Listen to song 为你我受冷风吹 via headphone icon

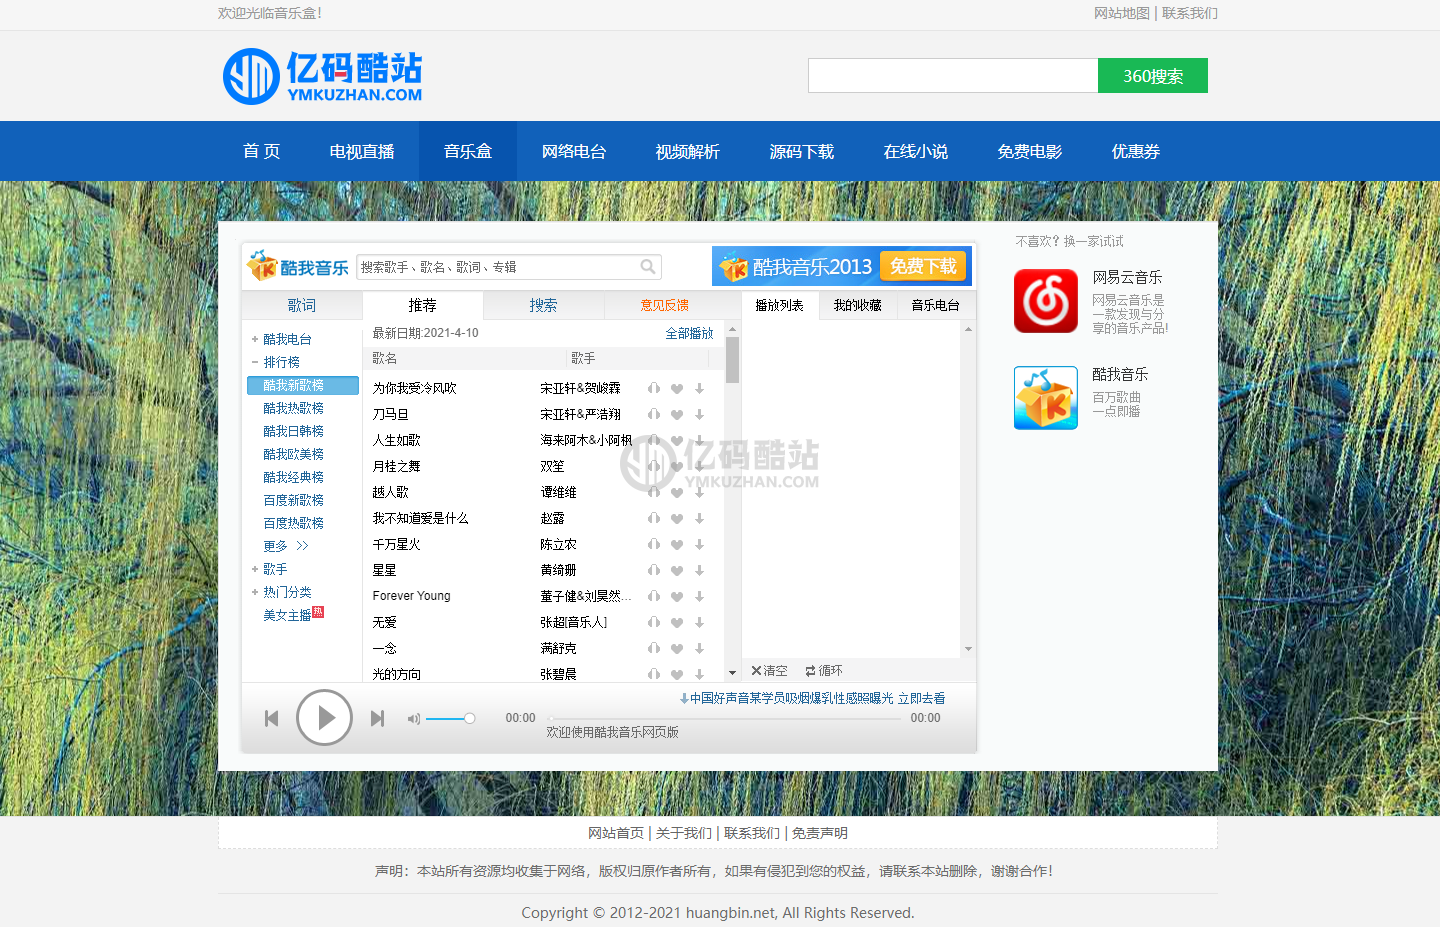click(x=654, y=388)
